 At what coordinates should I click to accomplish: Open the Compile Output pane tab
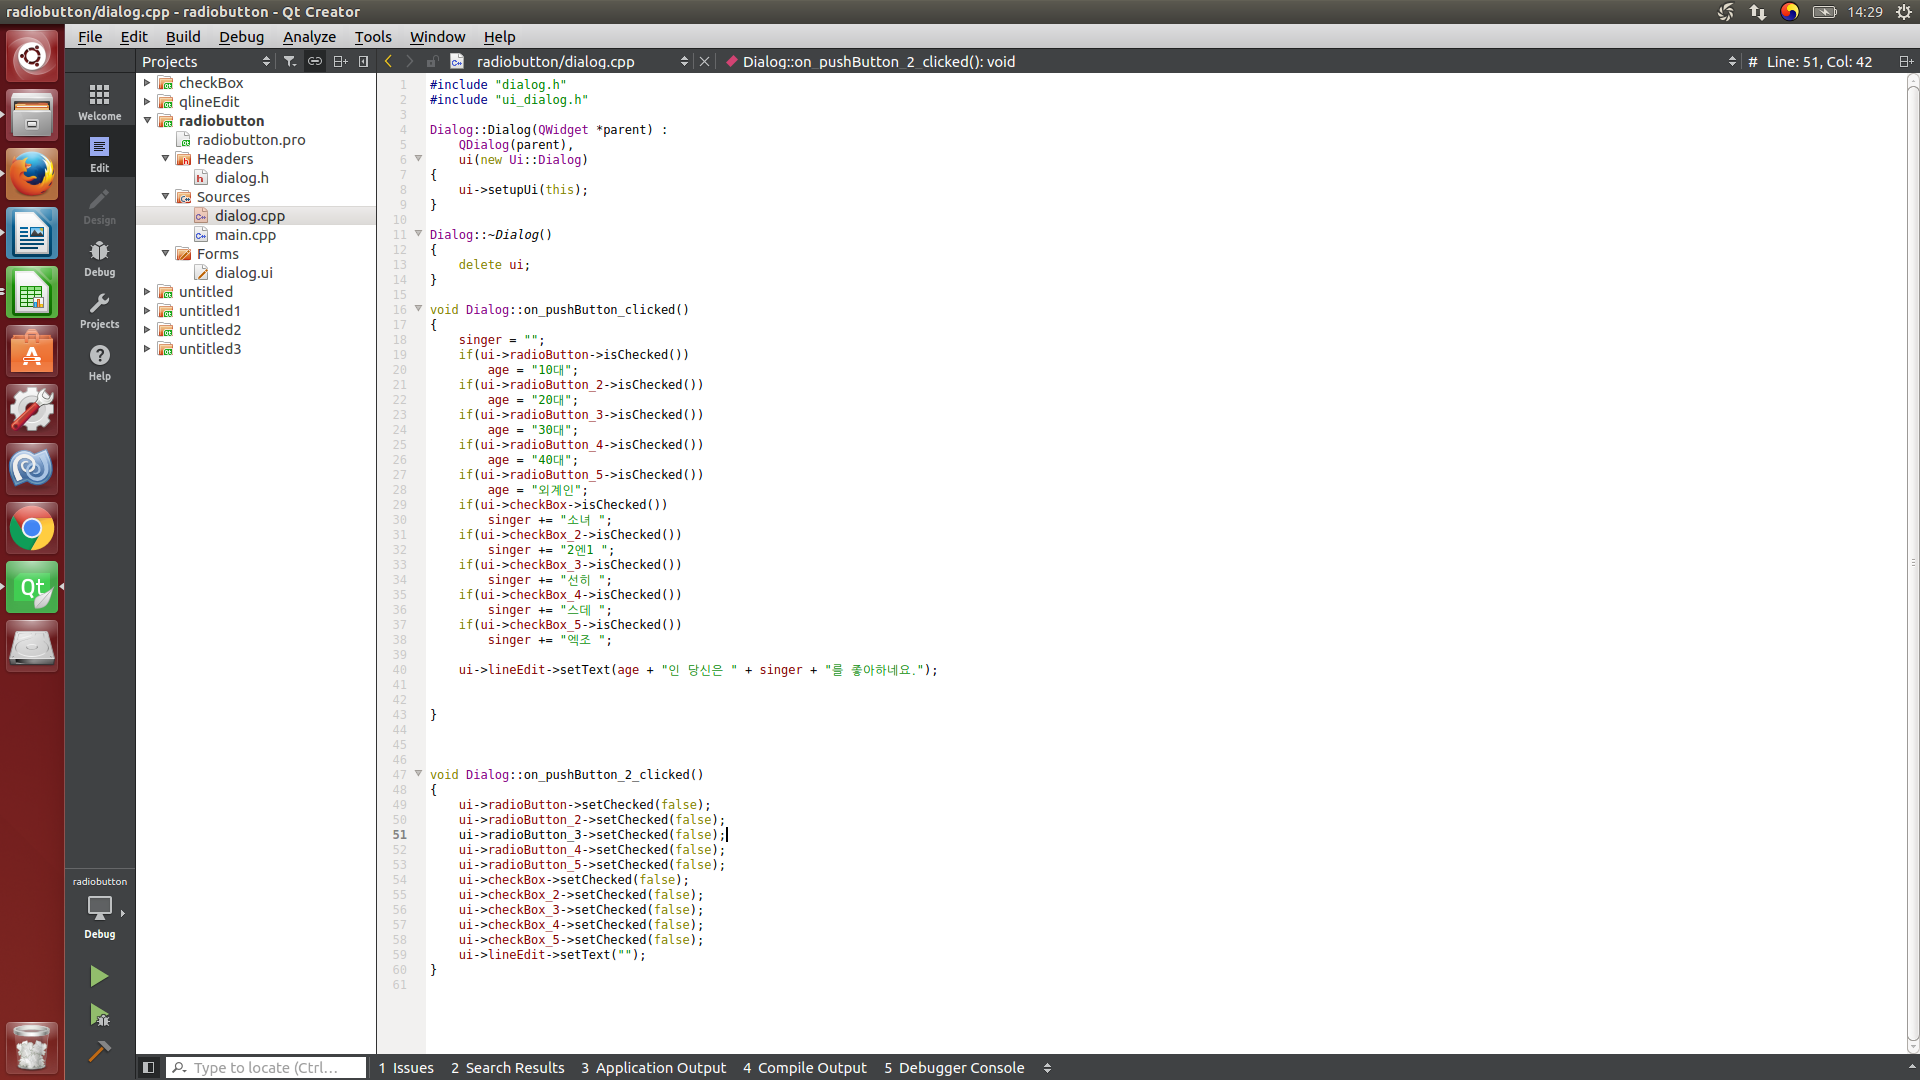pos(804,1067)
